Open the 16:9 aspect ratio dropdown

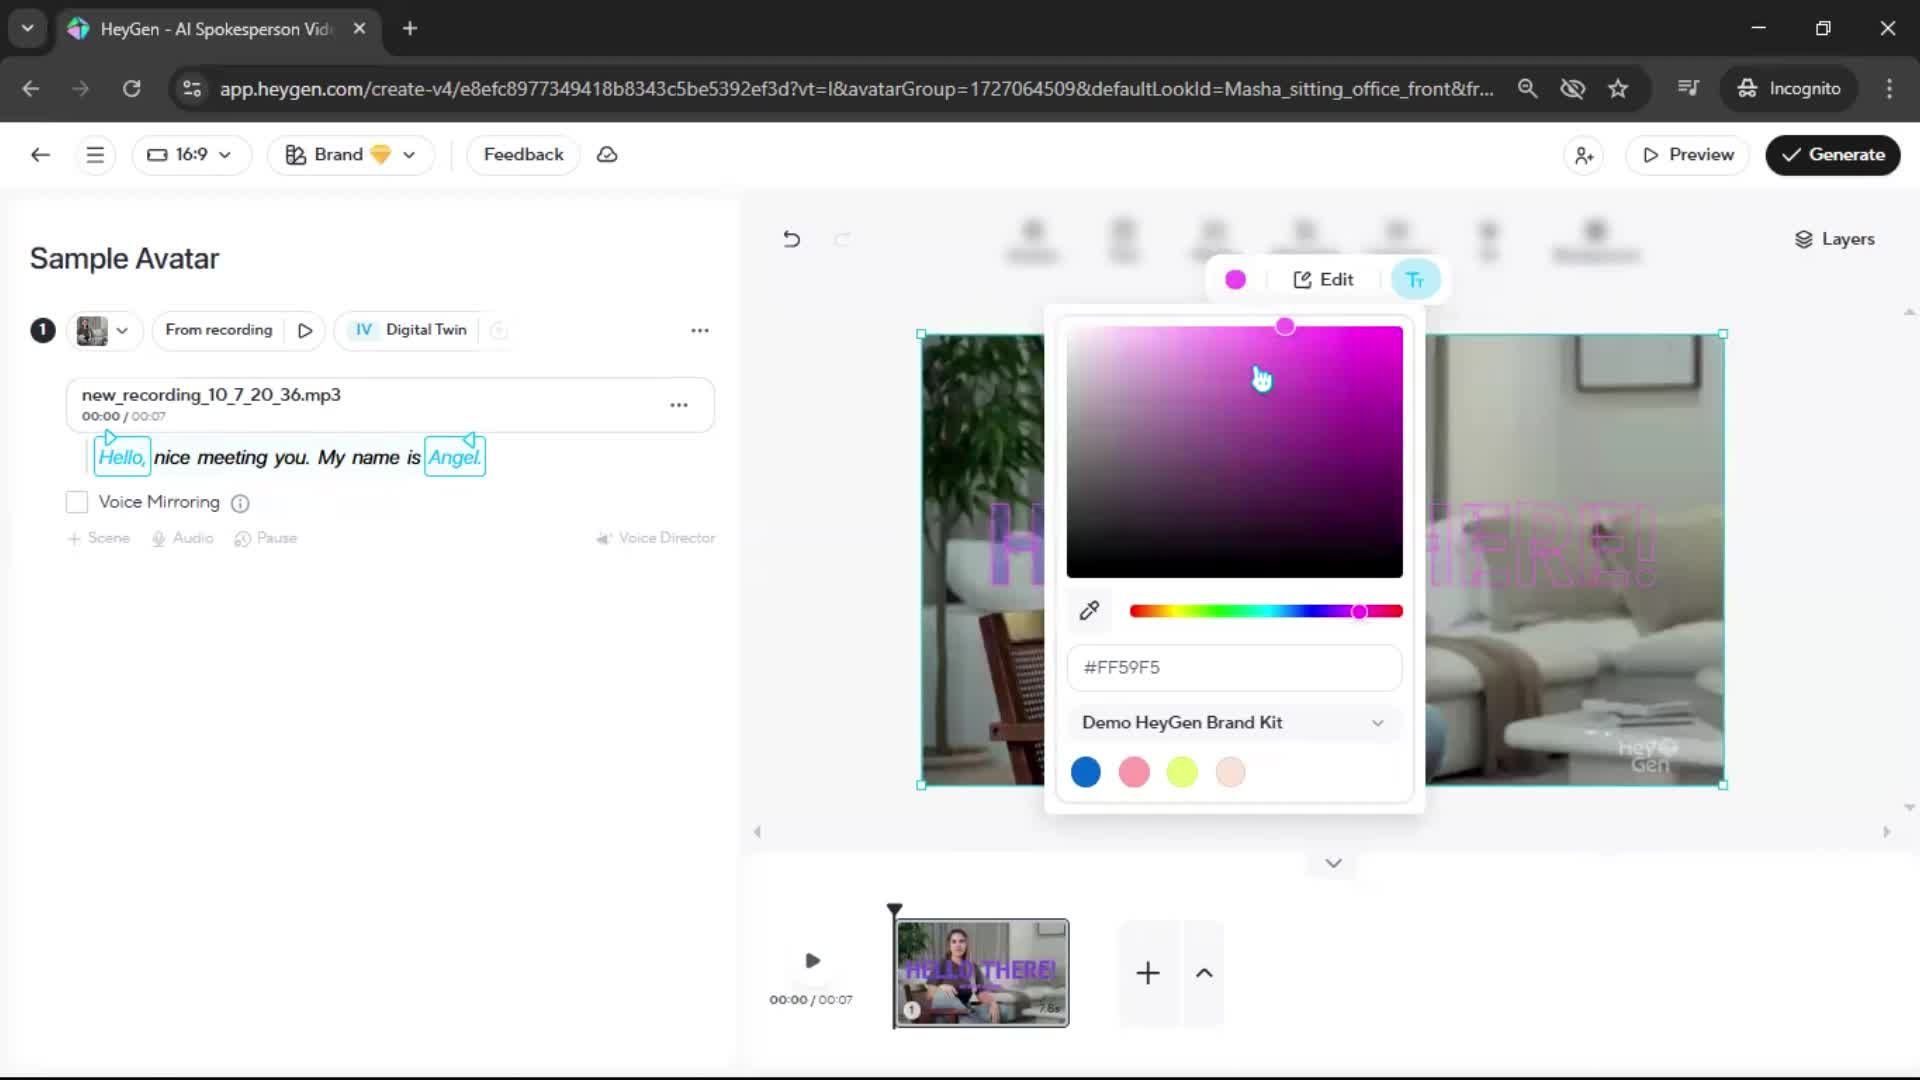190,155
